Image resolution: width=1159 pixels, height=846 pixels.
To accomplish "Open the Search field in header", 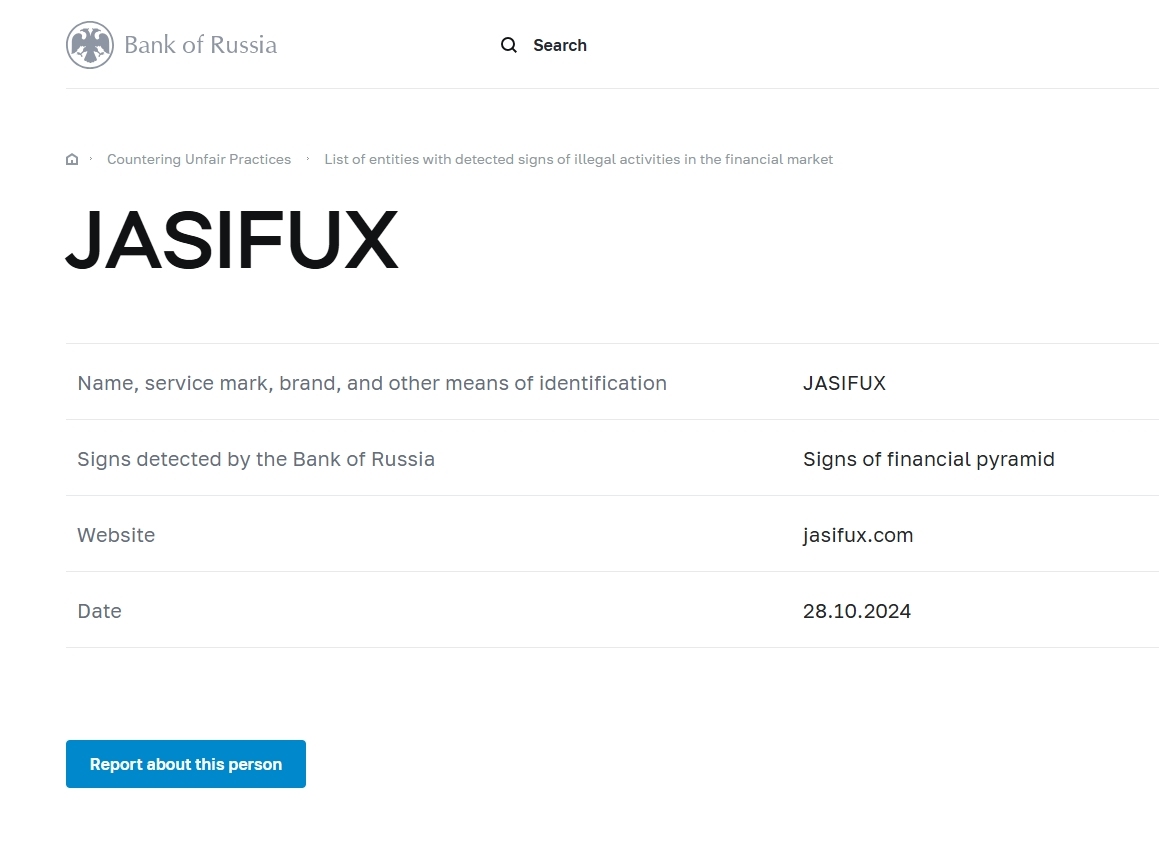I will coord(544,45).
